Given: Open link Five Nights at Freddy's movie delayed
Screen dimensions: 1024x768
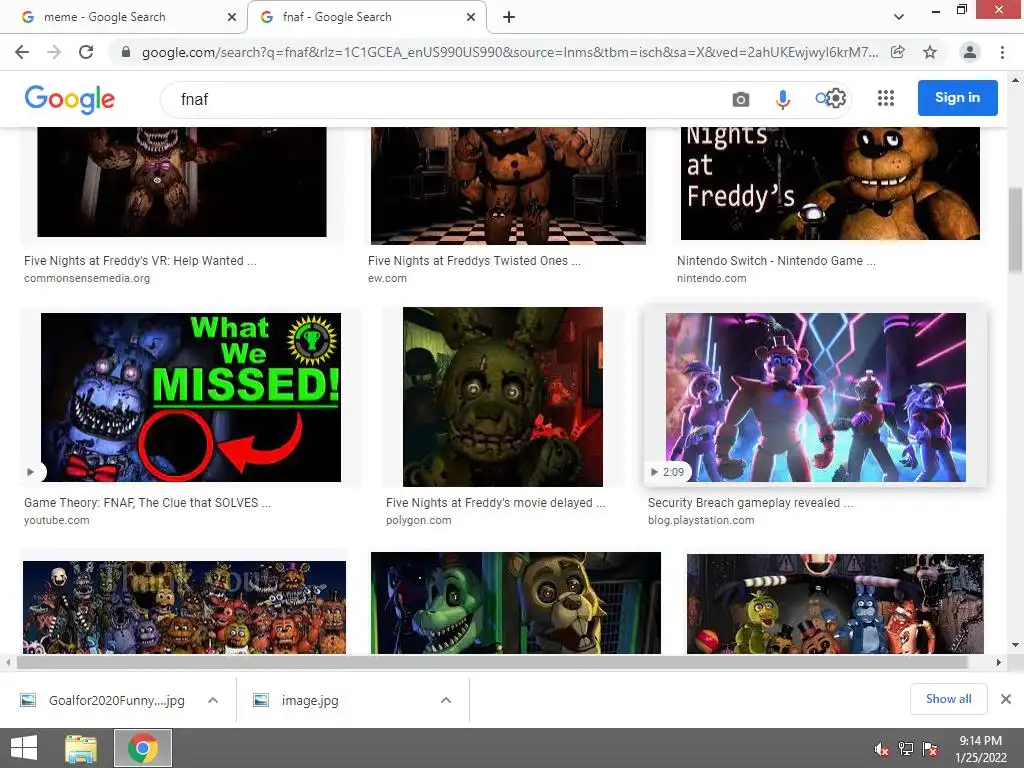Looking at the screenshot, I should point(495,503).
